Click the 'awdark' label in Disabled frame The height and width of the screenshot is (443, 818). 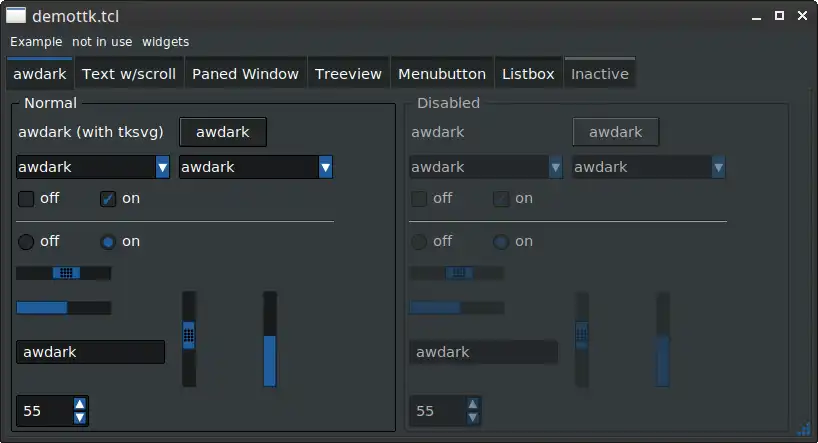click(438, 132)
